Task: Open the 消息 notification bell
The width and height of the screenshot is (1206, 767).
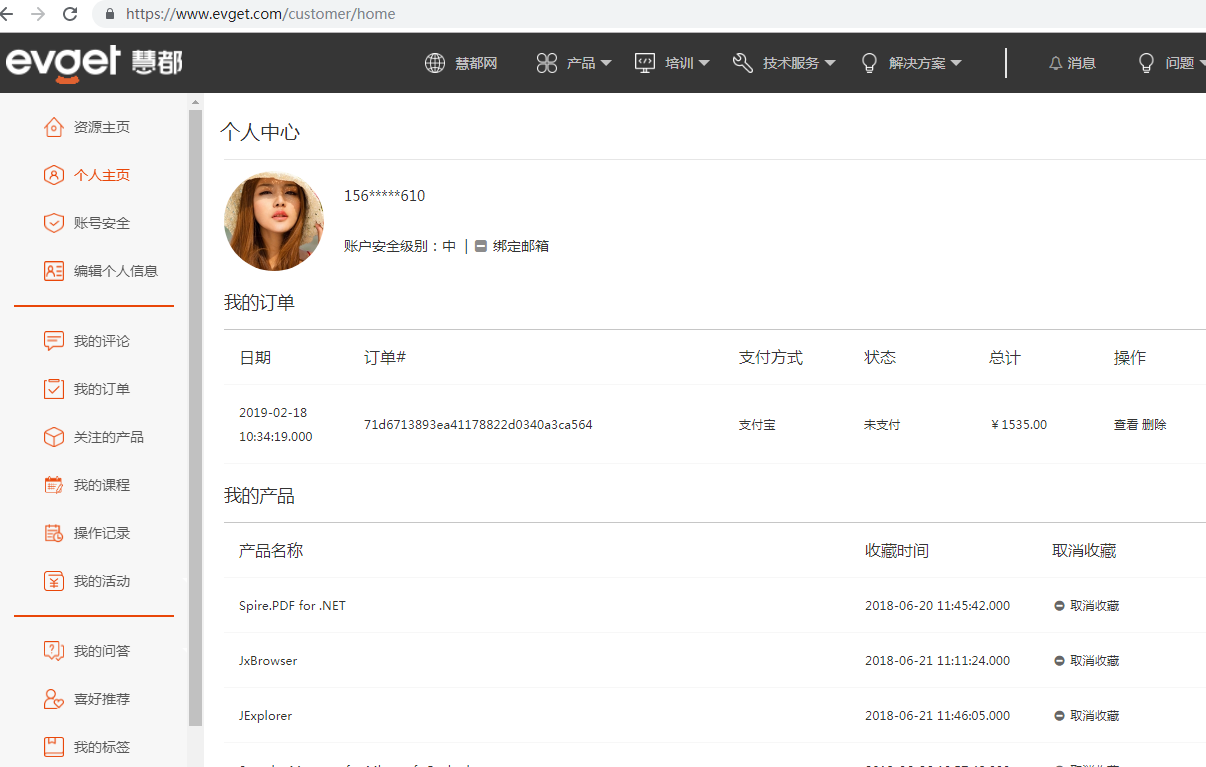Action: click(1072, 62)
